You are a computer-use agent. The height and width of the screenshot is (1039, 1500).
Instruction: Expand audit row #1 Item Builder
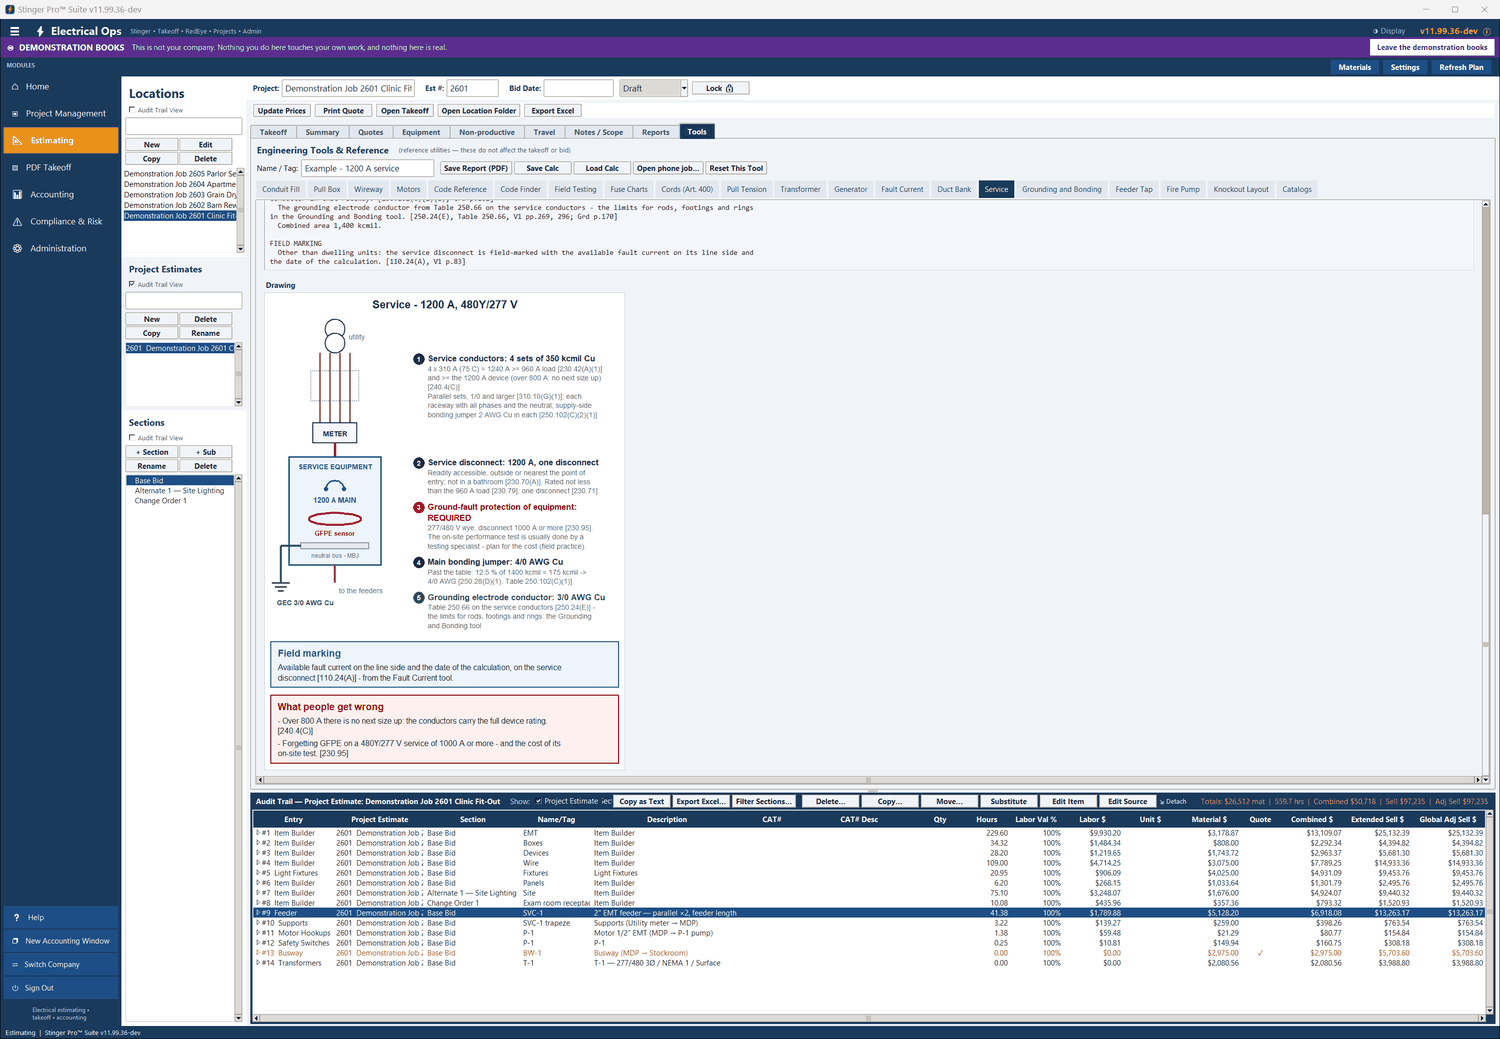tap(257, 833)
